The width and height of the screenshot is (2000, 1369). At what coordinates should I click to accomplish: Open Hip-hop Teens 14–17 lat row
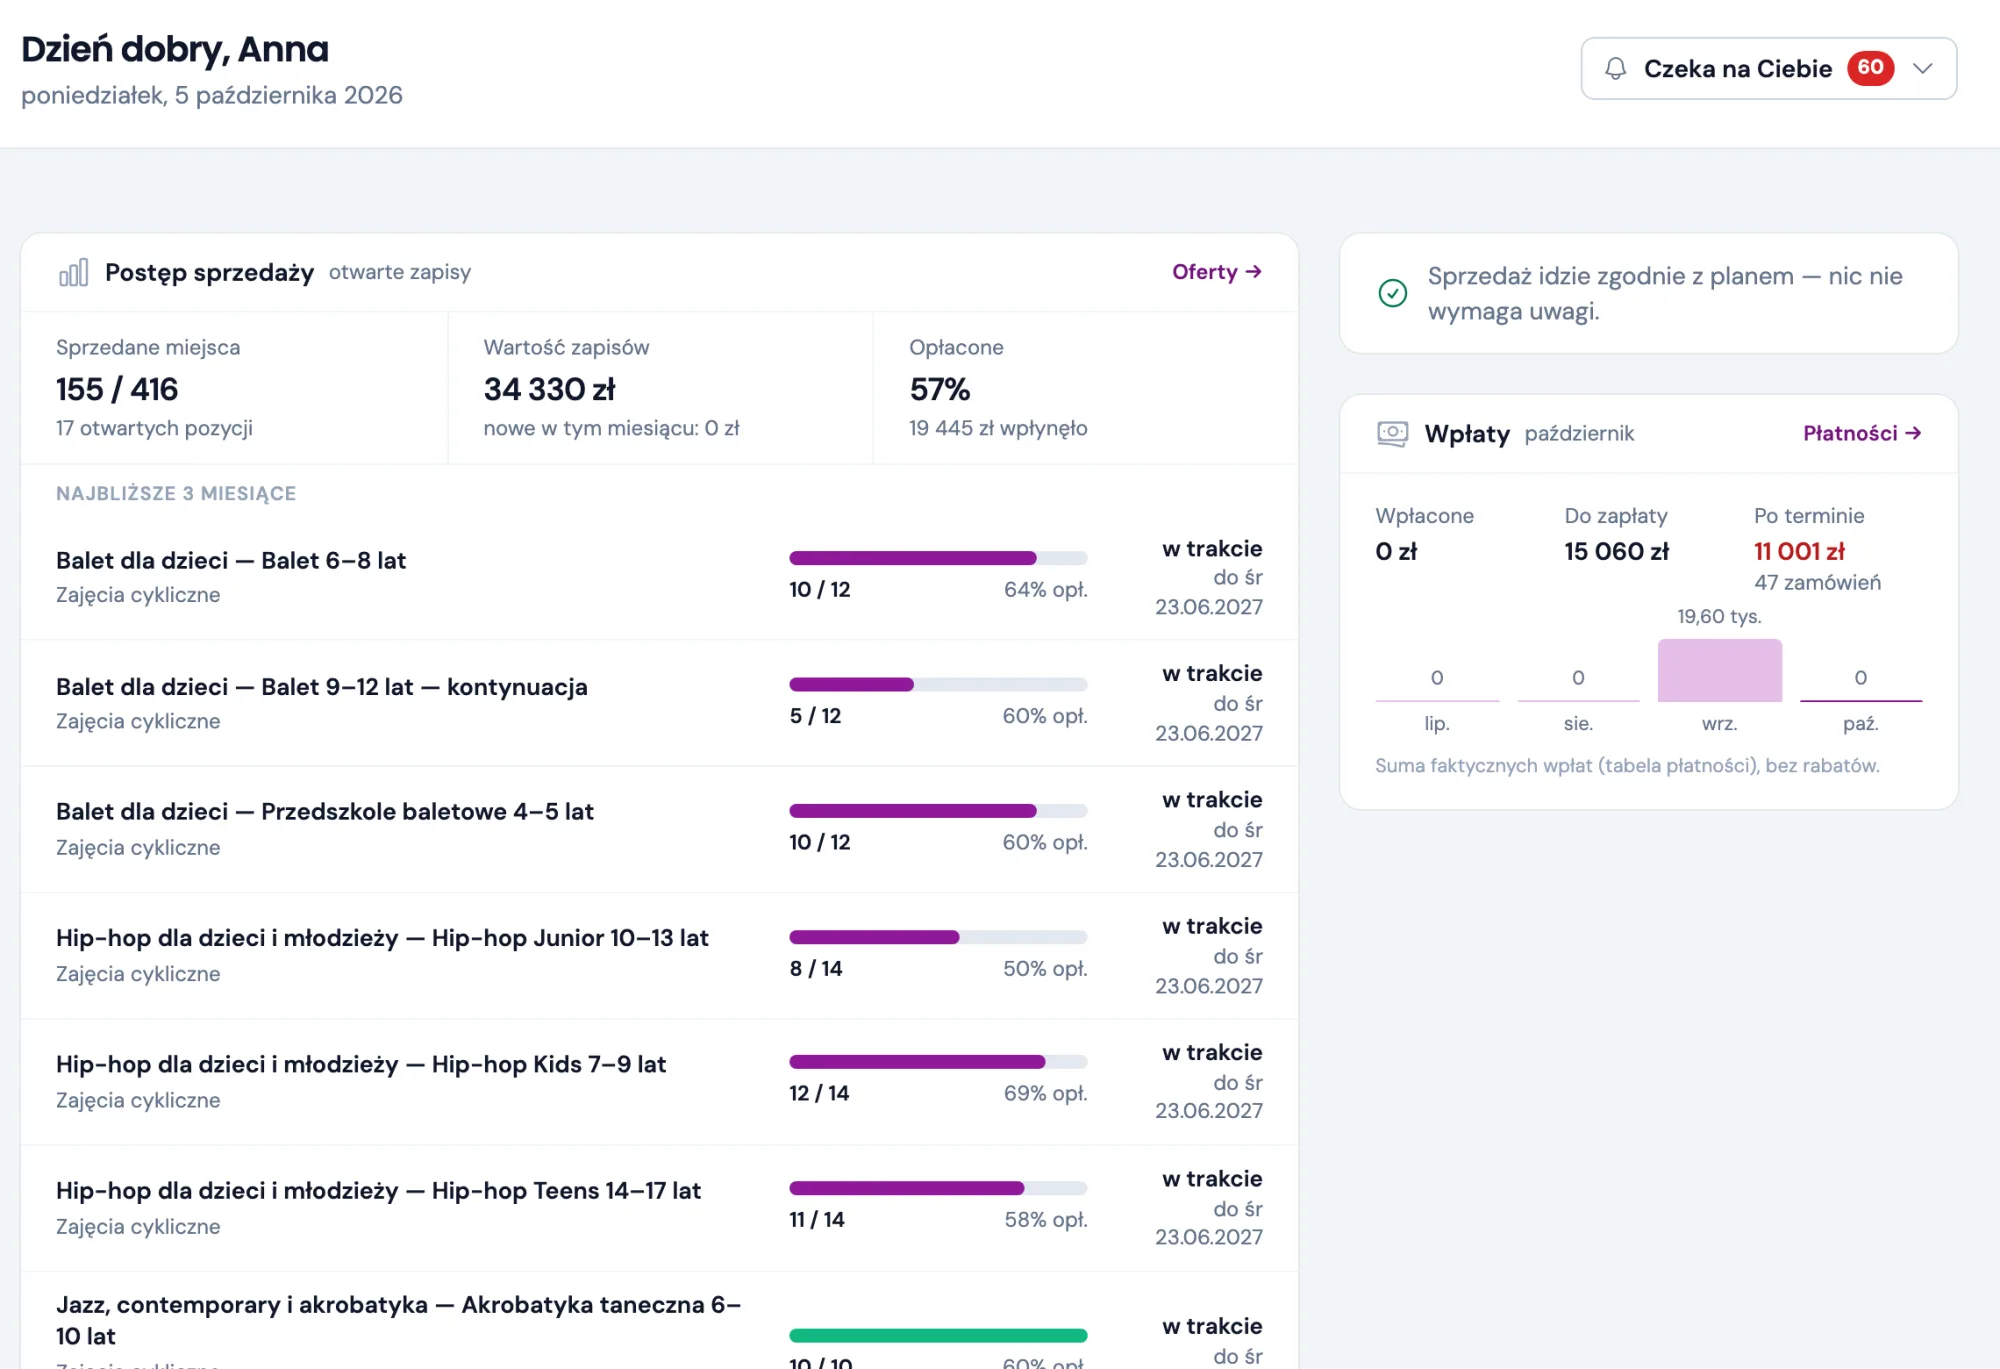point(659,1208)
